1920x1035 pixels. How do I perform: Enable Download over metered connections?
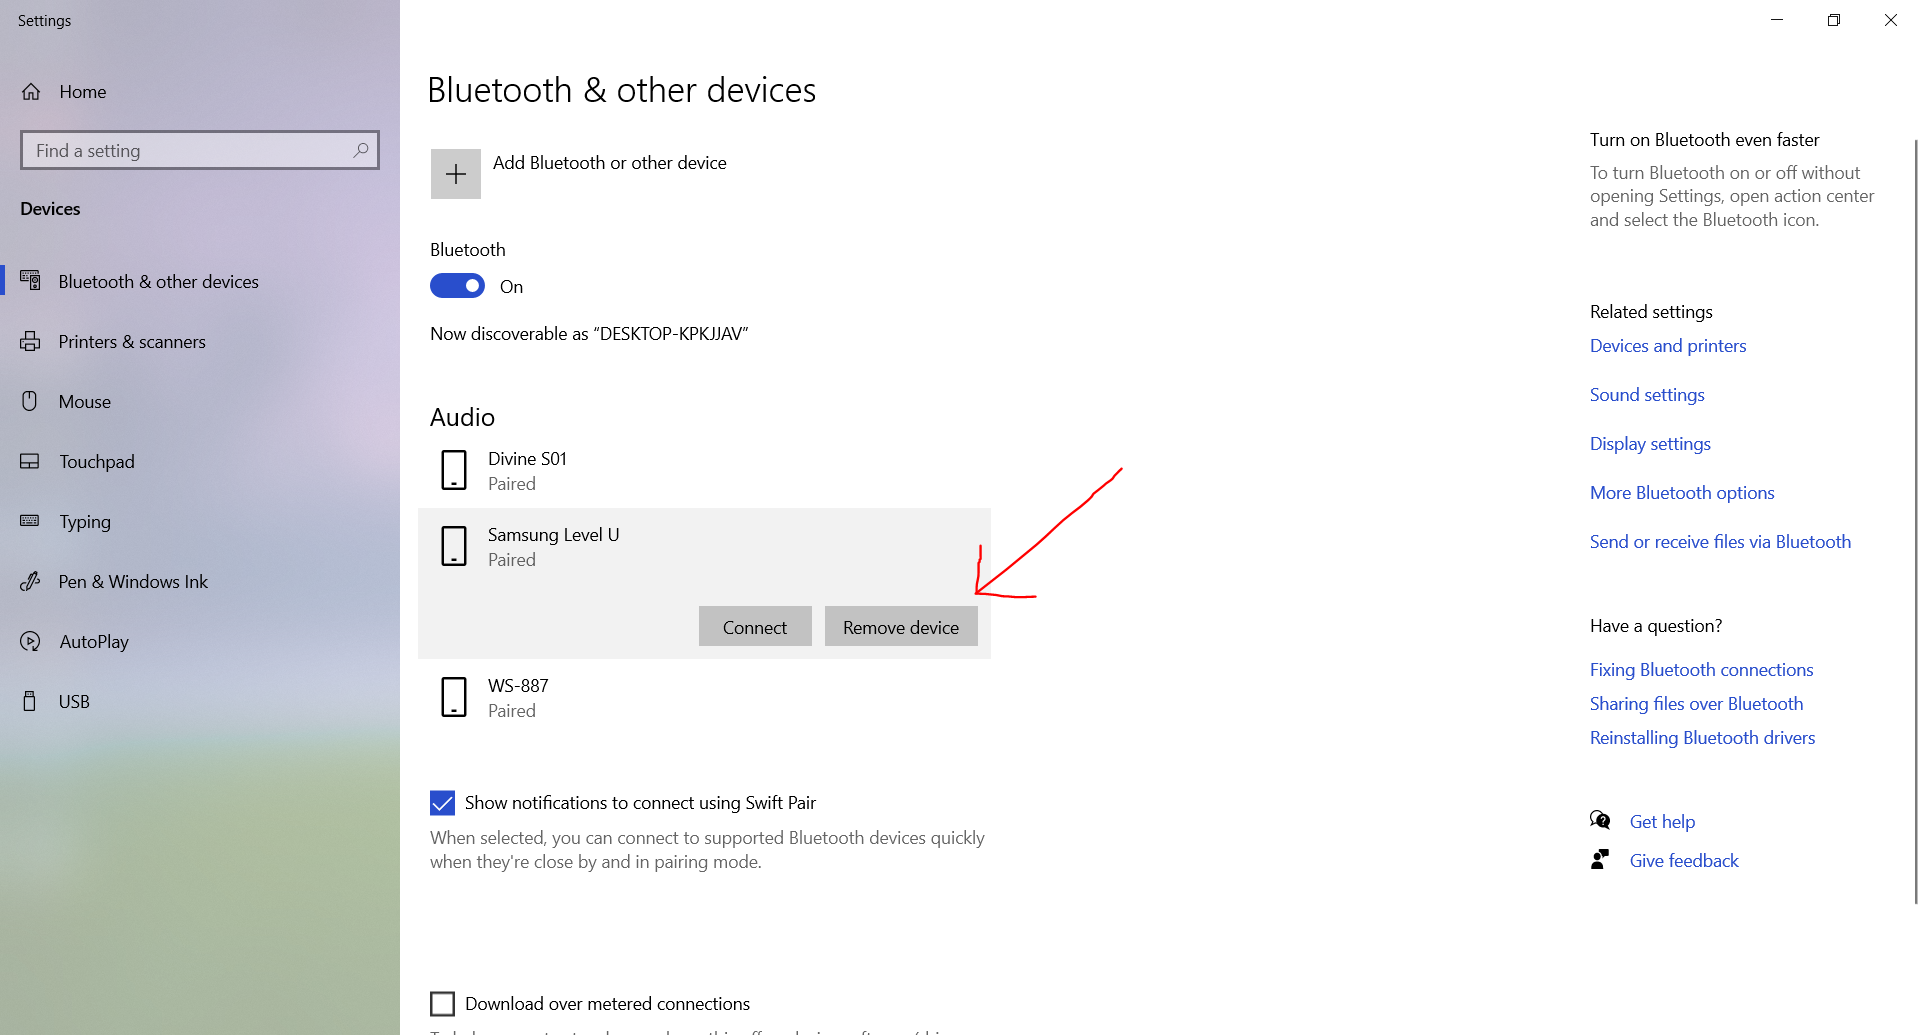tap(443, 1003)
